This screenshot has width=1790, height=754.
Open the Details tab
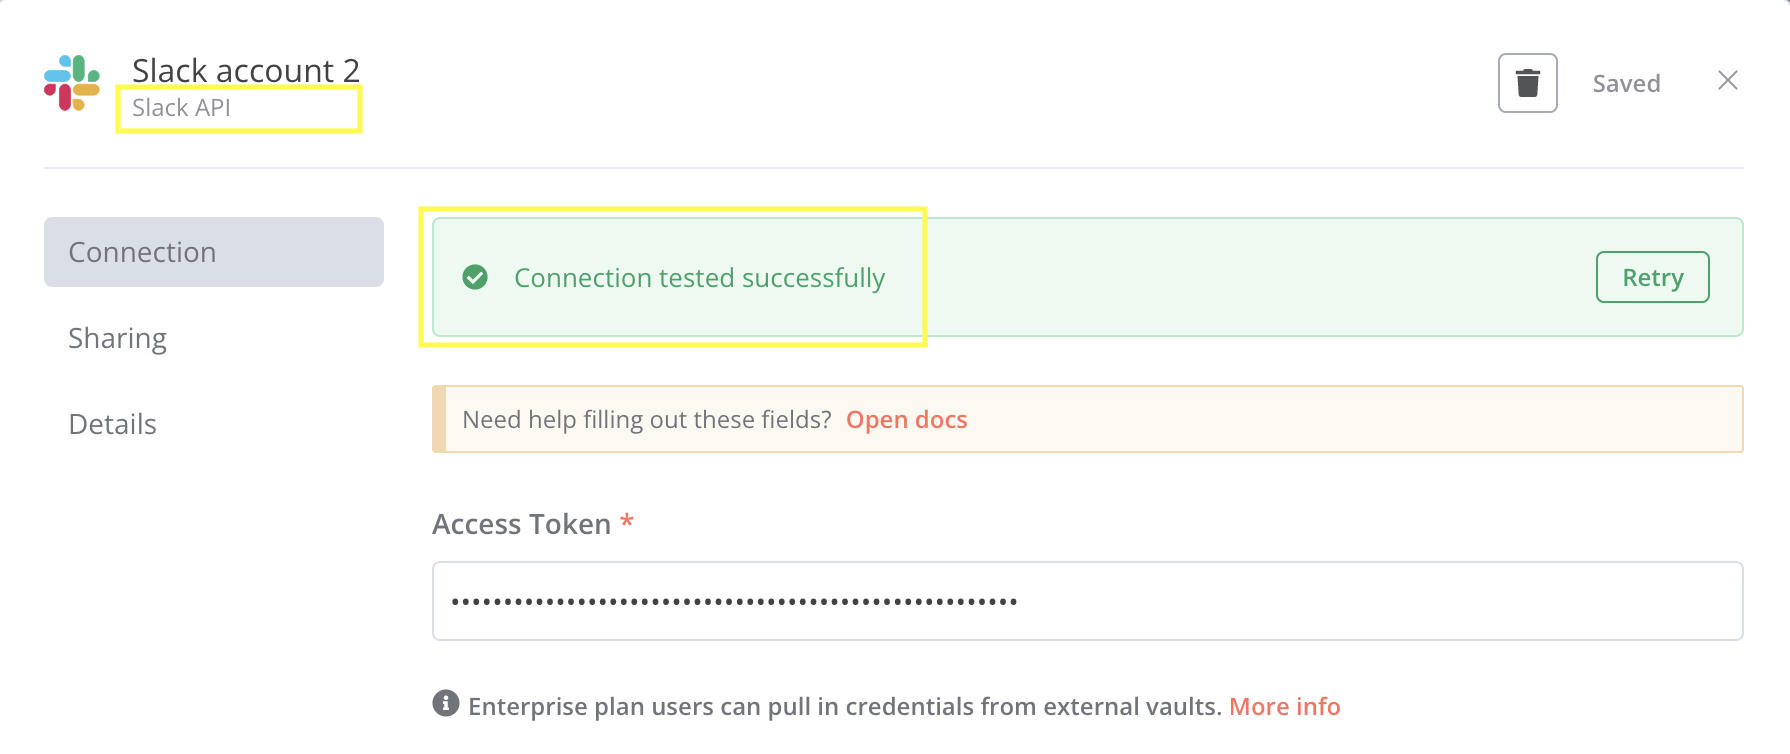[113, 424]
